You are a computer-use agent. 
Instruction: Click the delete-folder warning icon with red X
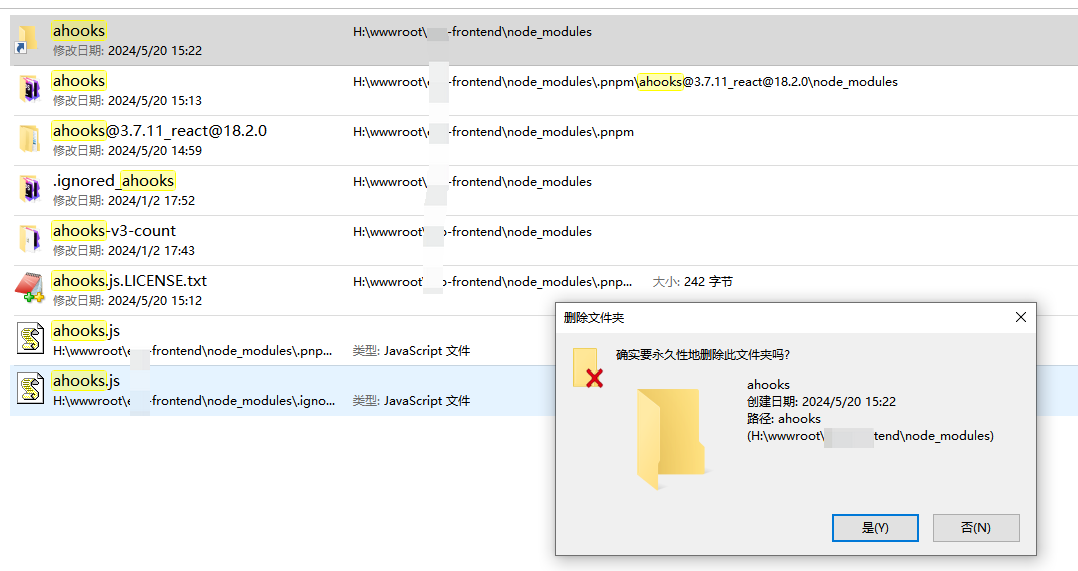coord(588,368)
